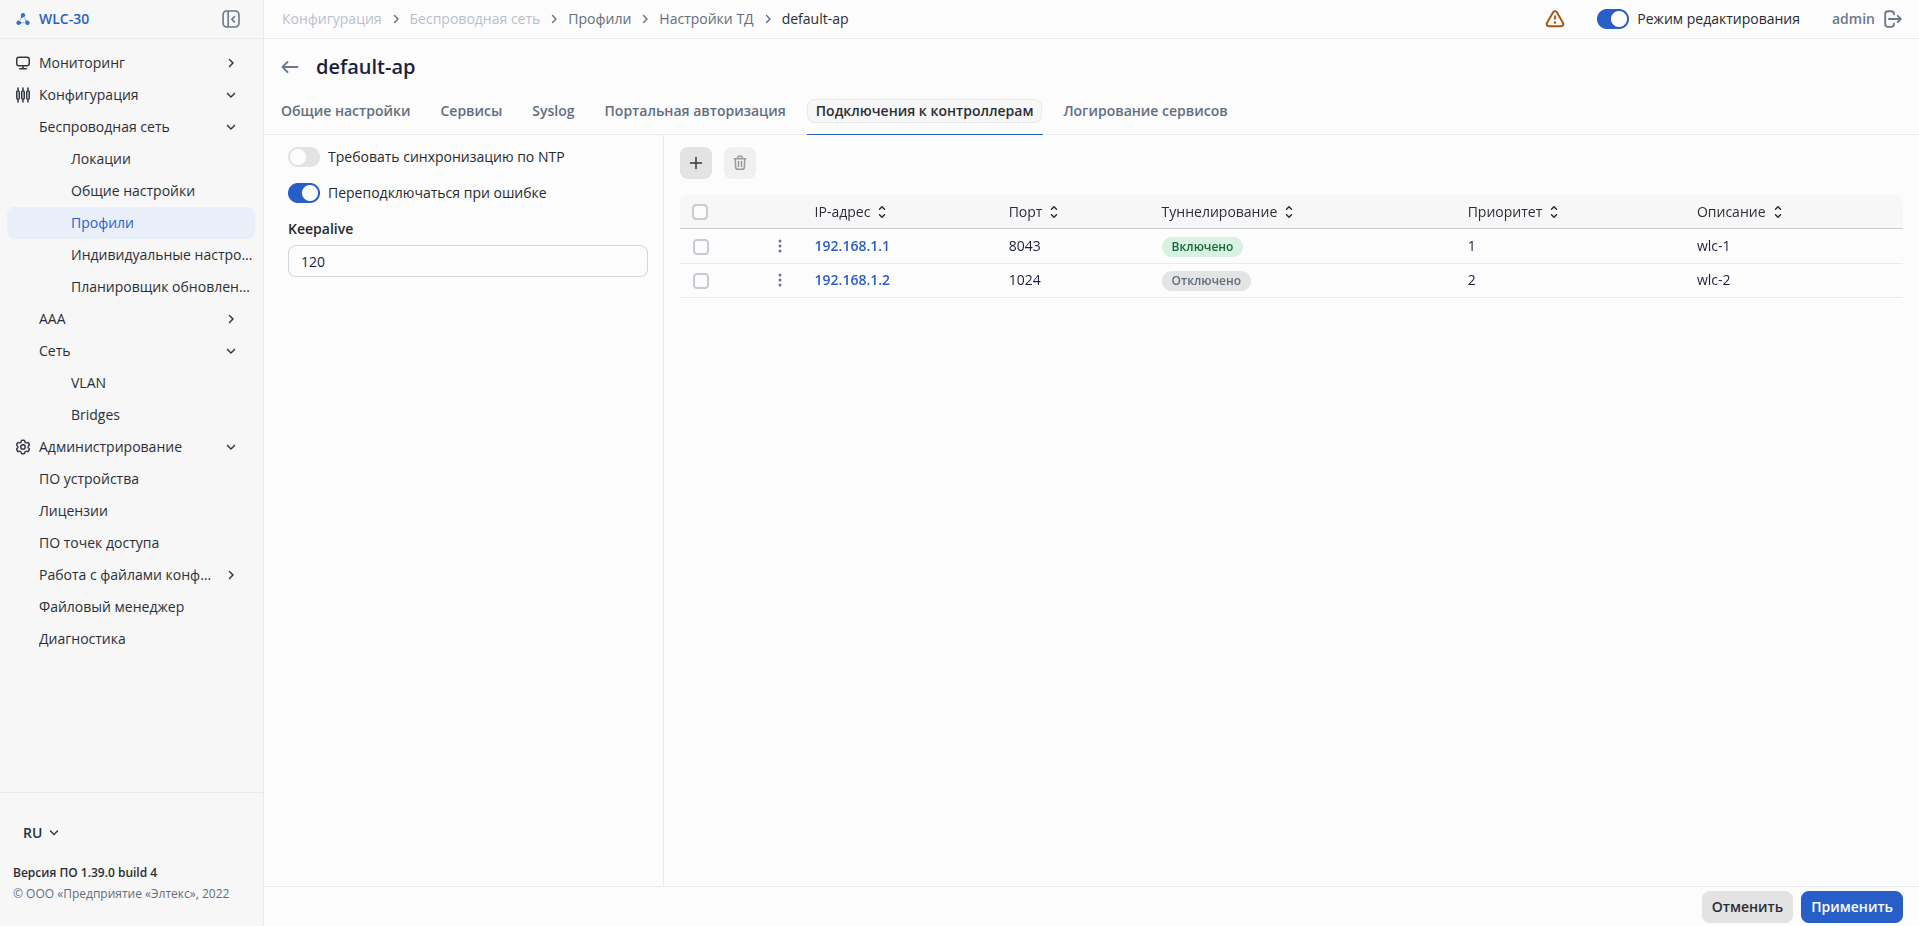Open row menu for 192.168.1.1

coord(780,246)
